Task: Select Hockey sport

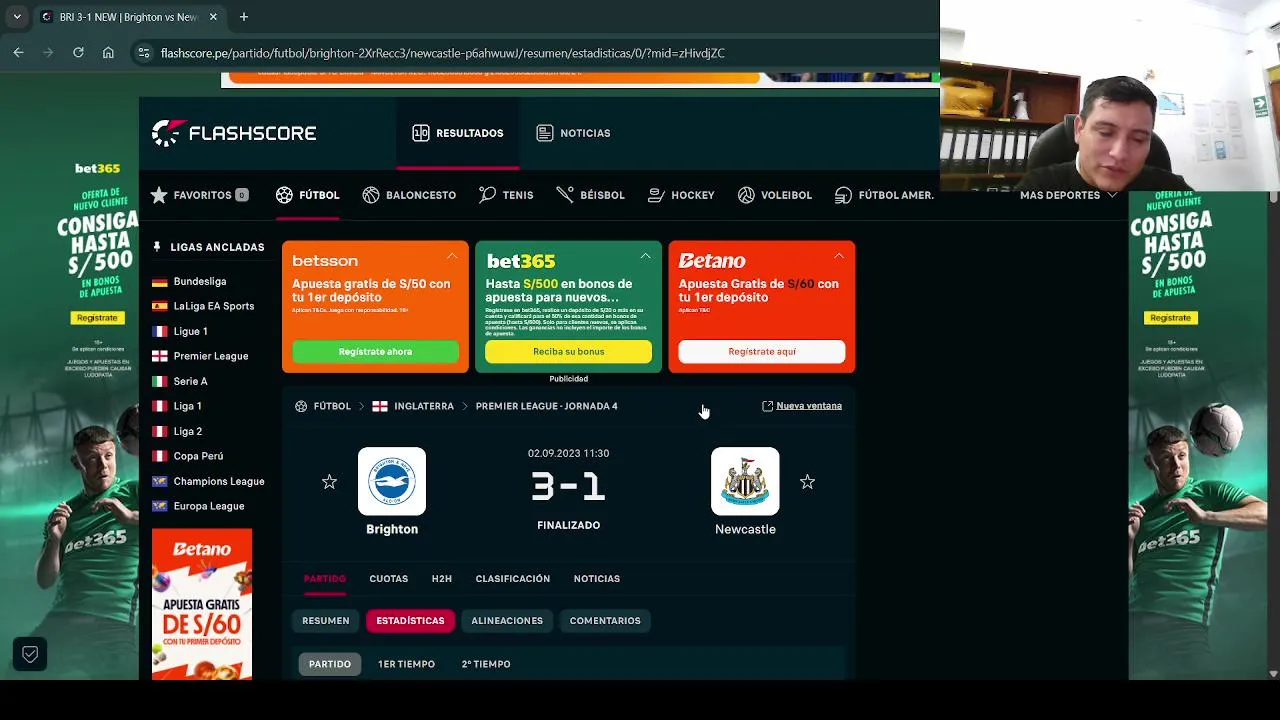Action: click(x=681, y=195)
